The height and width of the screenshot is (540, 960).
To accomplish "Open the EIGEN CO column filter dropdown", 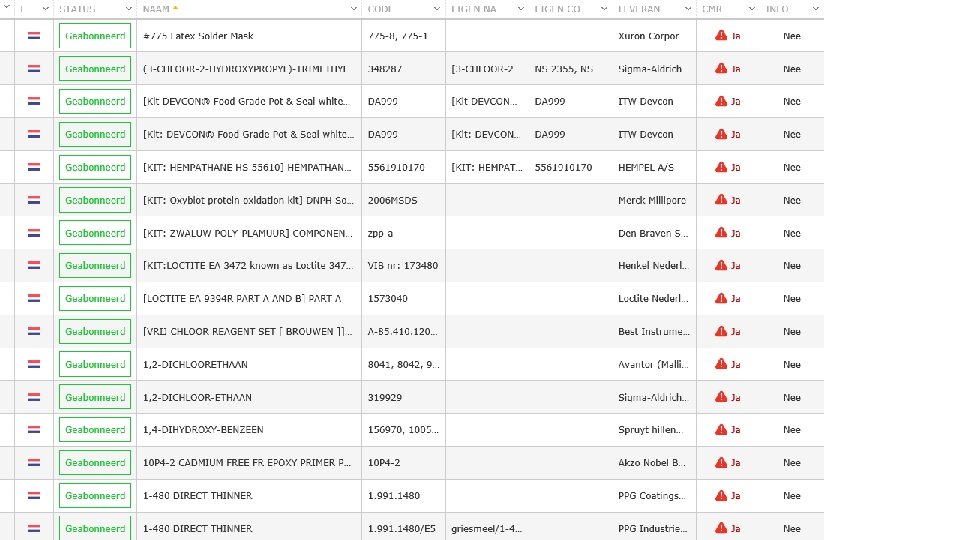I will coord(604,9).
